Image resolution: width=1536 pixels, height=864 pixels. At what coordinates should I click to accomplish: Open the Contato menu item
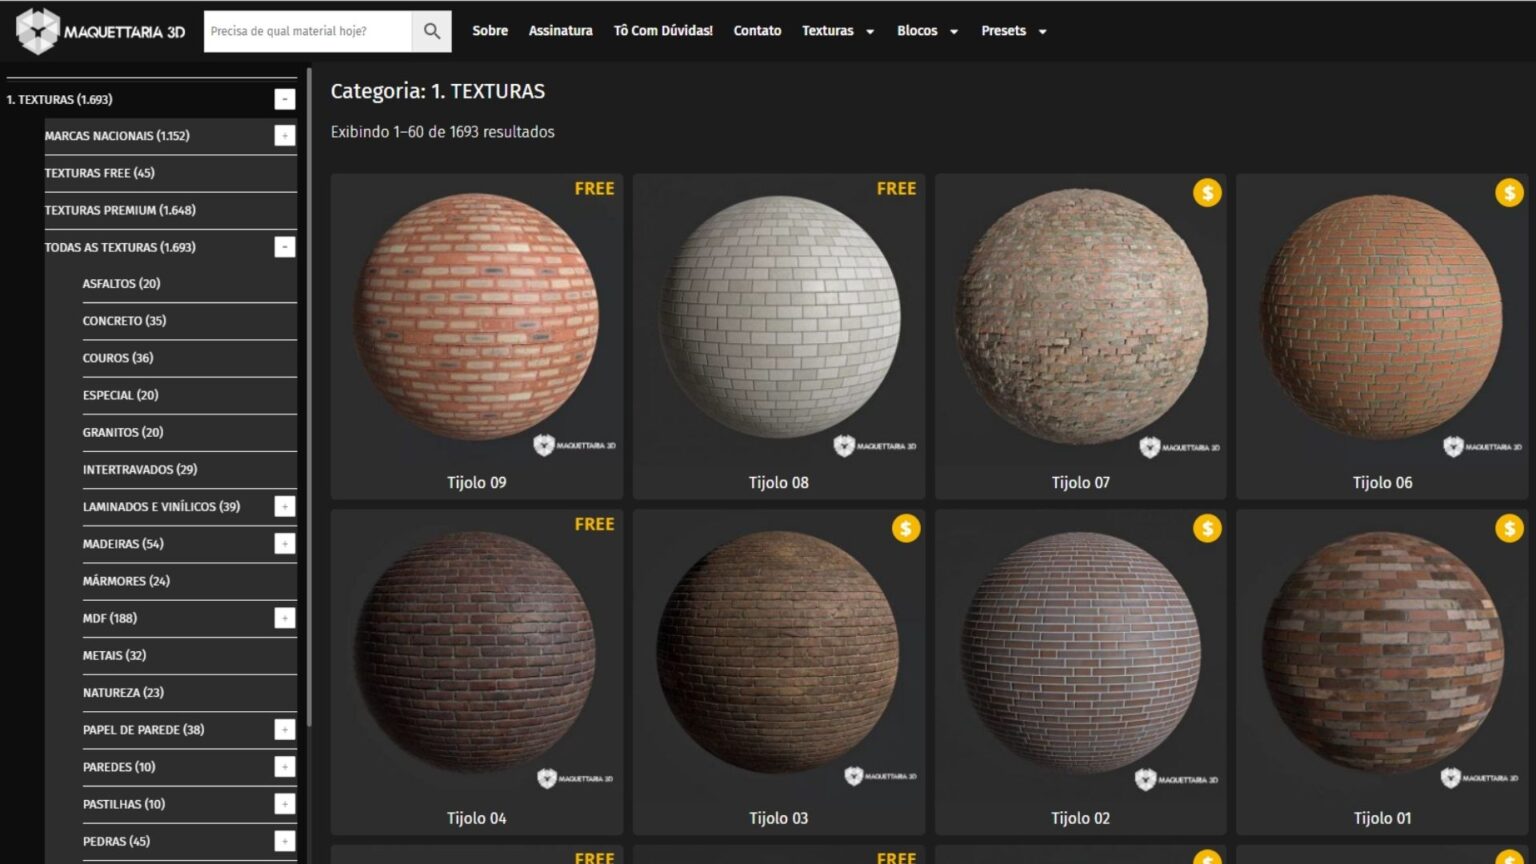757,31
